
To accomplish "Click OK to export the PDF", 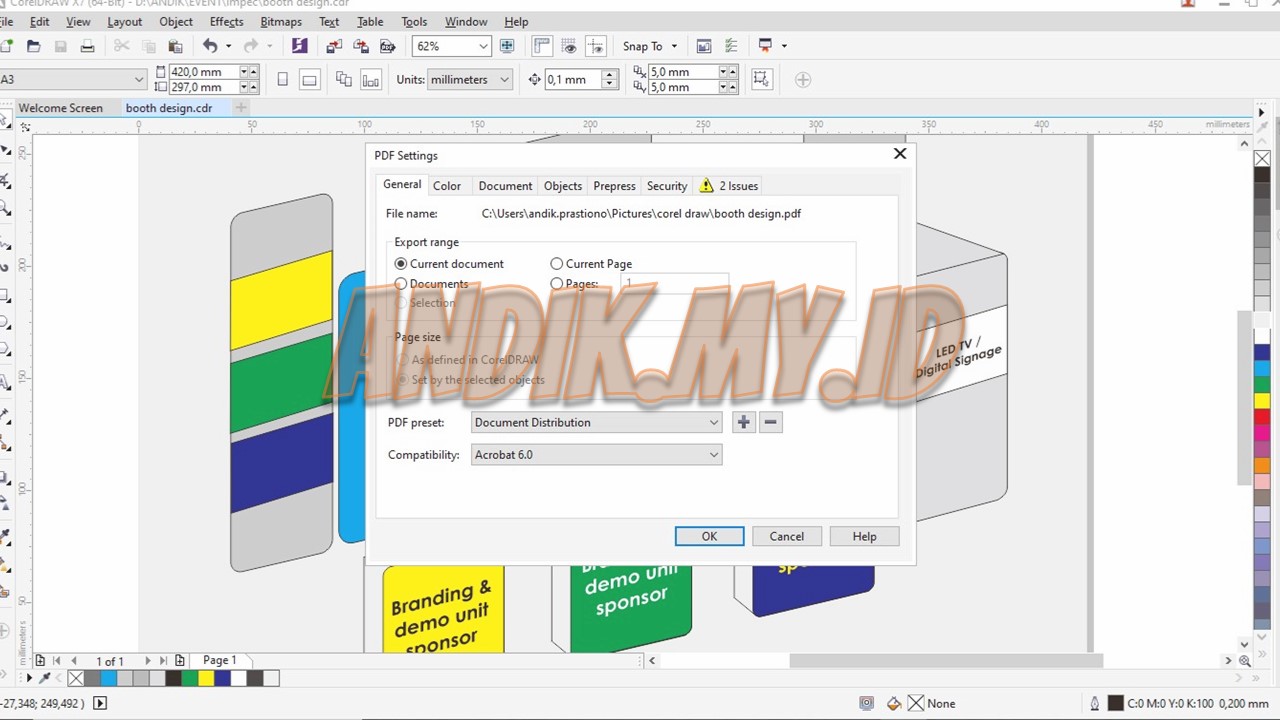I will click(709, 536).
